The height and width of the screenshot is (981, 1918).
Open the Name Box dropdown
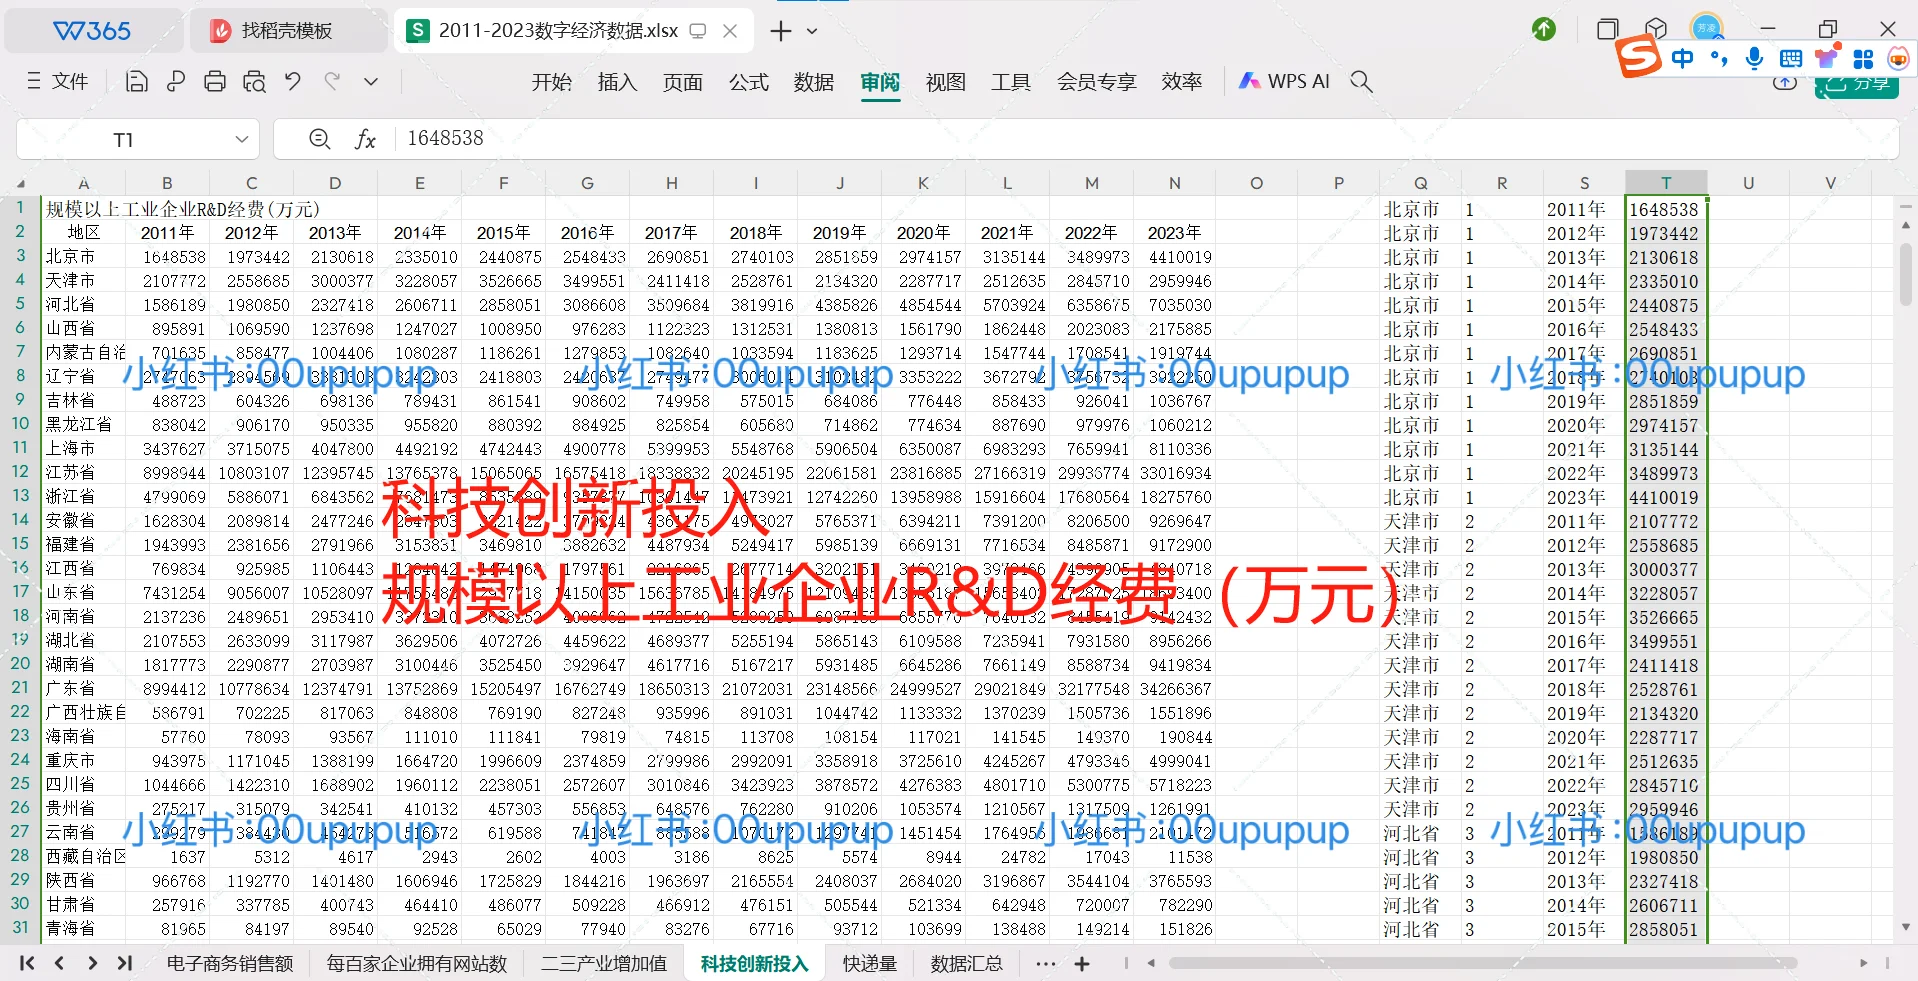(241, 139)
